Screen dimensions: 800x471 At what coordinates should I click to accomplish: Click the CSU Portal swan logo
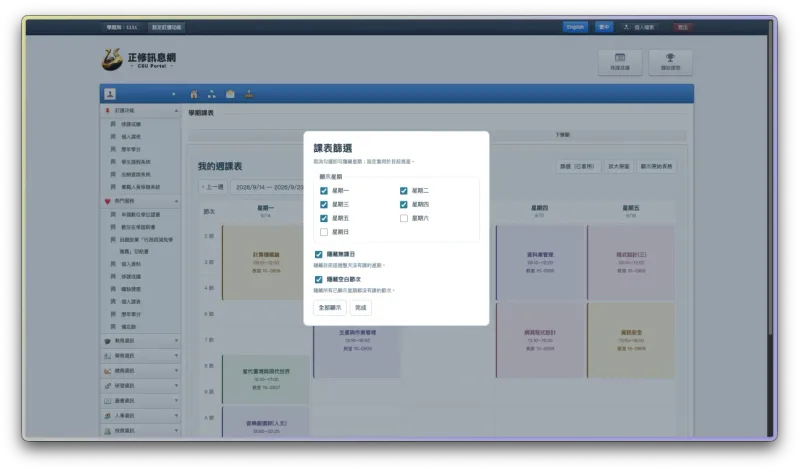112,60
